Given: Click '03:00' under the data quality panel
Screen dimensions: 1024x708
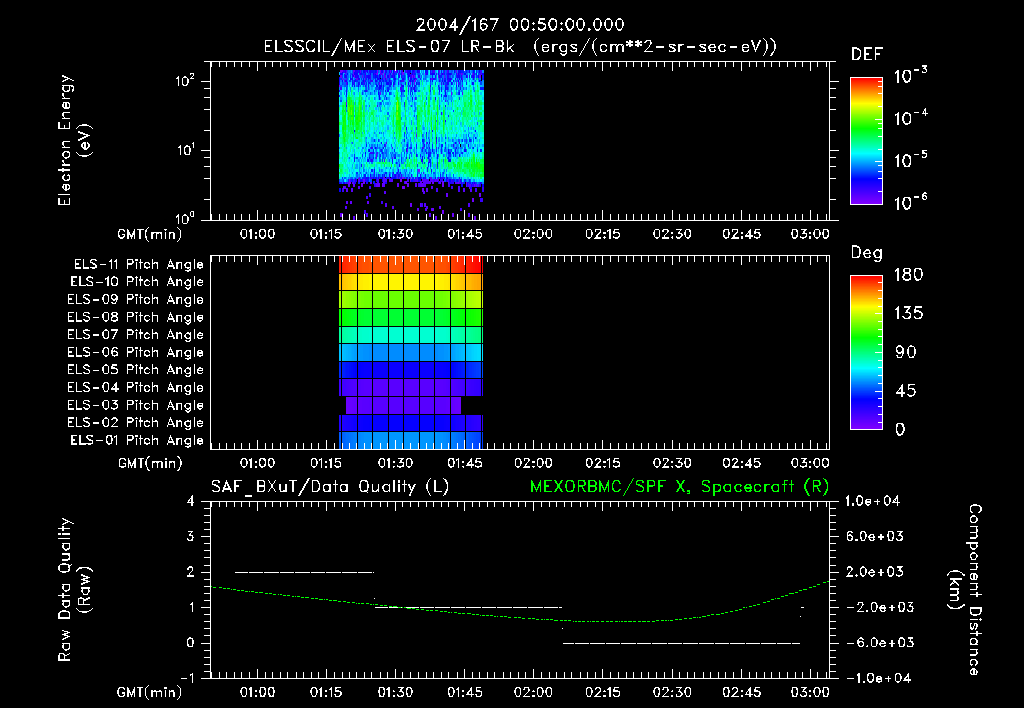Looking at the screenshot, I should (810, 692).
